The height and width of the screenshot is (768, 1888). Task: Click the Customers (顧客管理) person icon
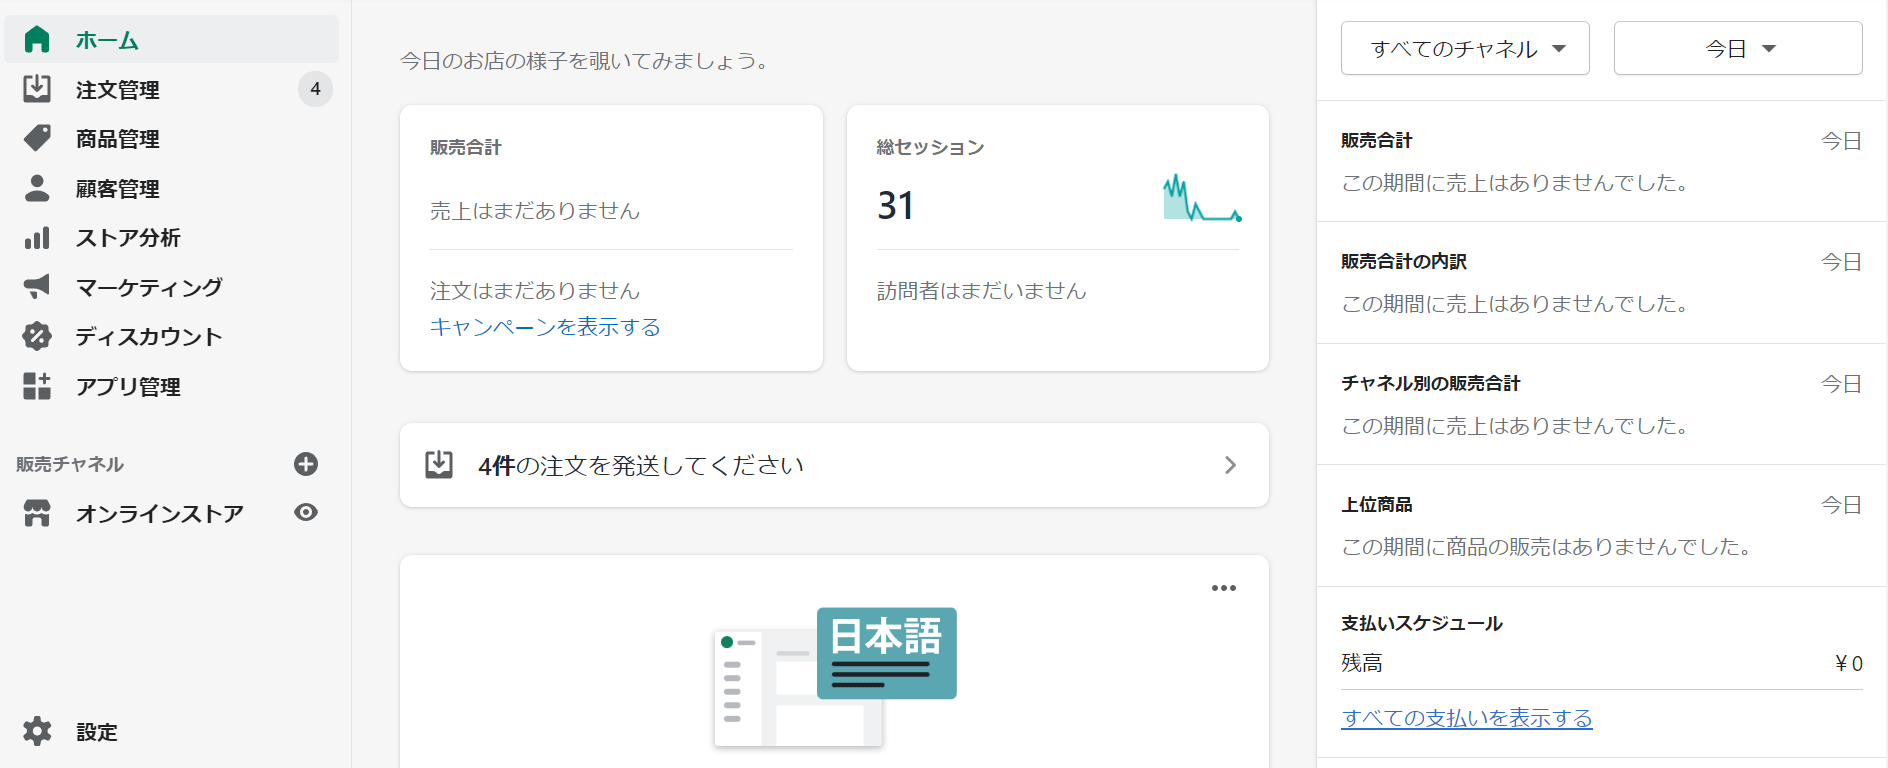point(37,188)
